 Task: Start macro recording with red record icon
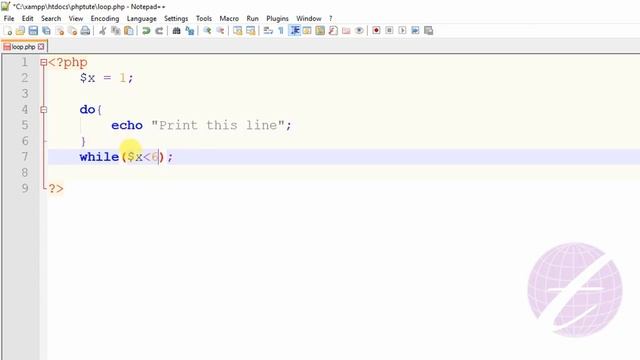point(376,31)
